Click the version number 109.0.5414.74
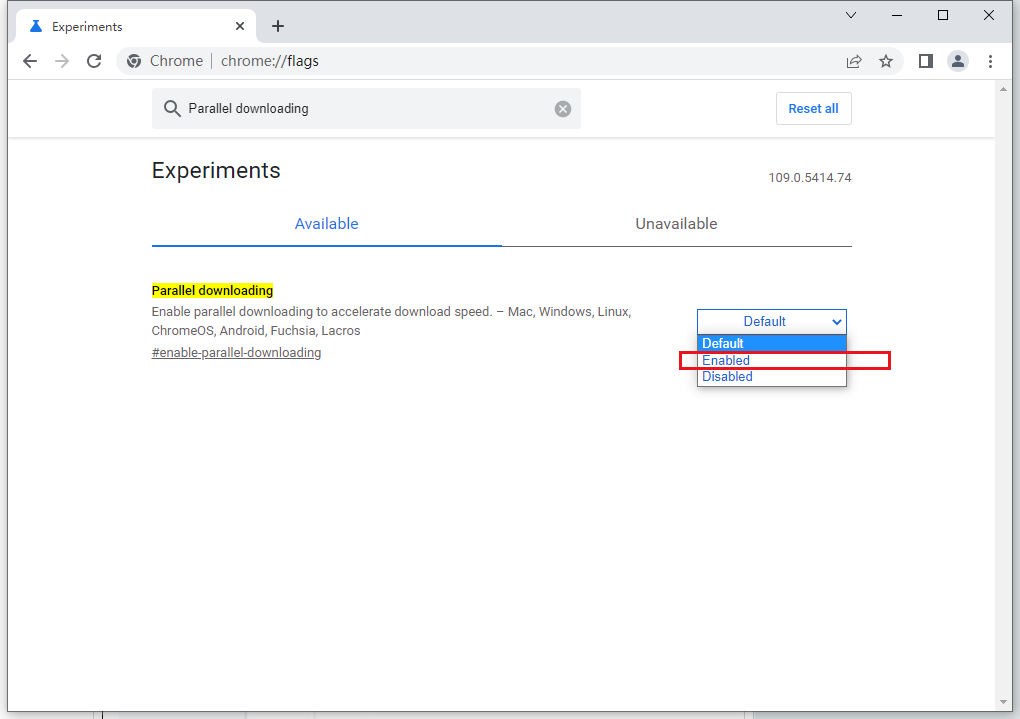The height and width of the screenshot is (719, 1020). [810, 178]
